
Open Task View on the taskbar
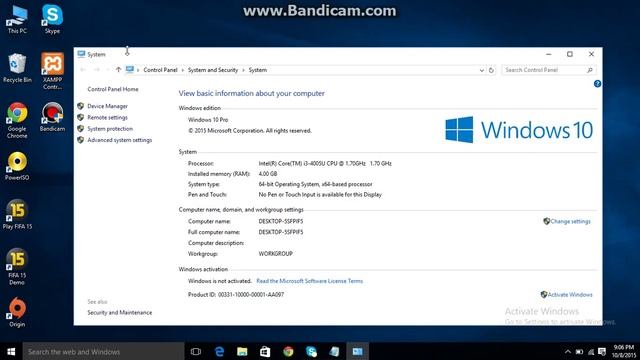[196, 351]
